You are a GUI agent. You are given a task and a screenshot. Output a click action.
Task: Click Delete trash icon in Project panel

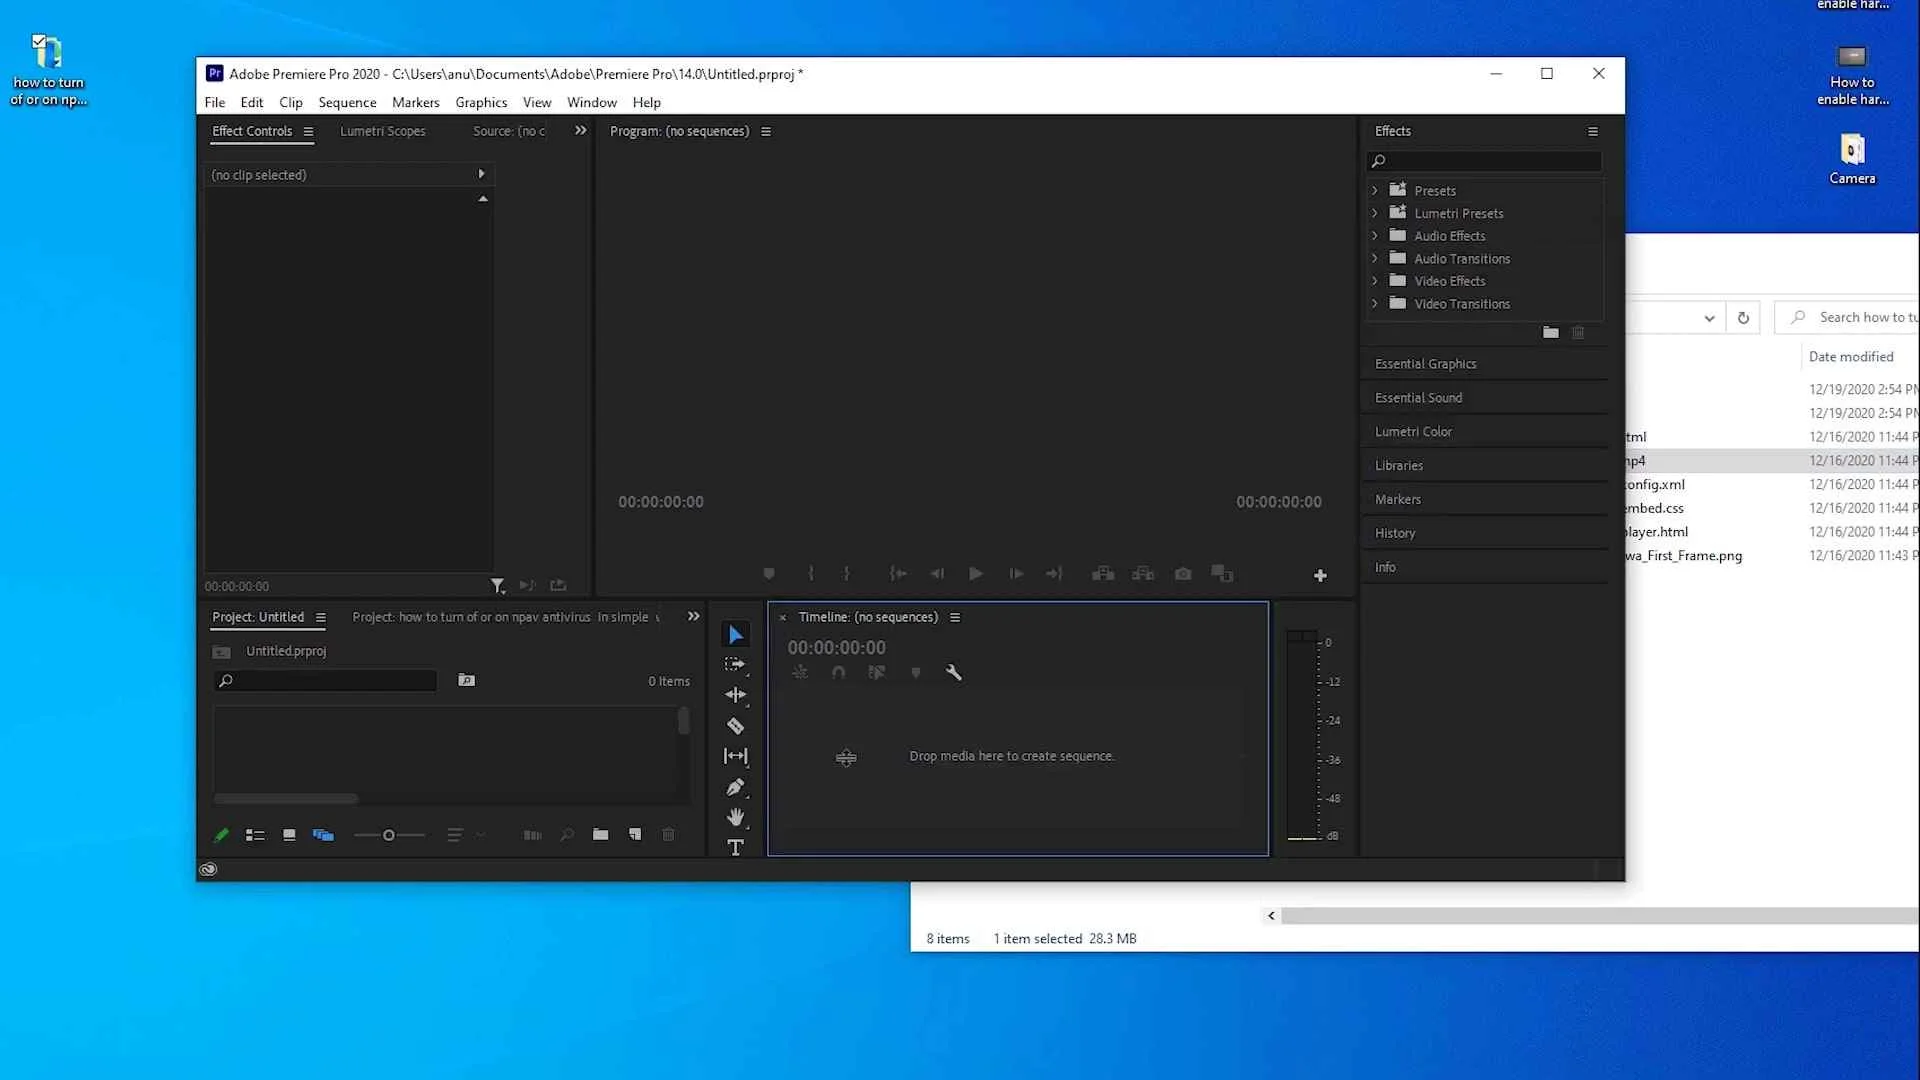[x=669, y=835]
